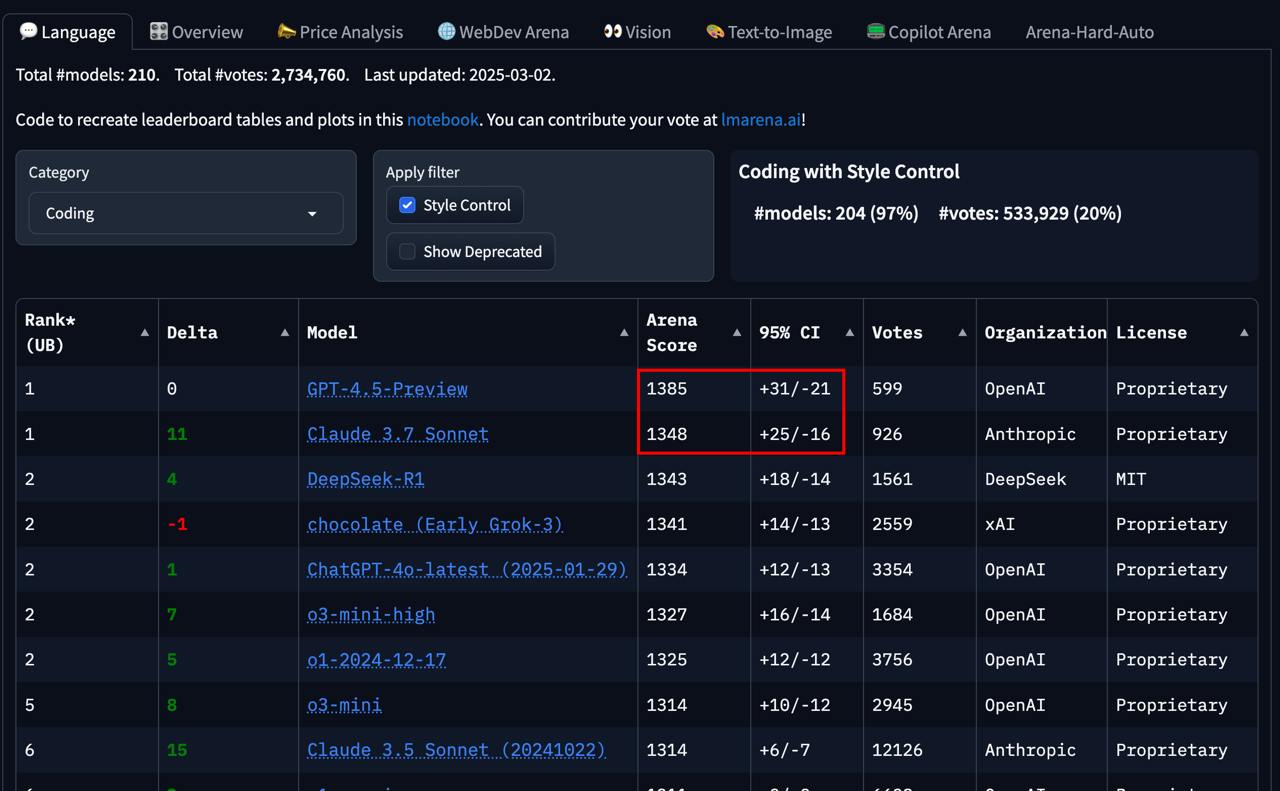Sort by Arena Score column arrow
1280x791 pixels.
point(737,332)
